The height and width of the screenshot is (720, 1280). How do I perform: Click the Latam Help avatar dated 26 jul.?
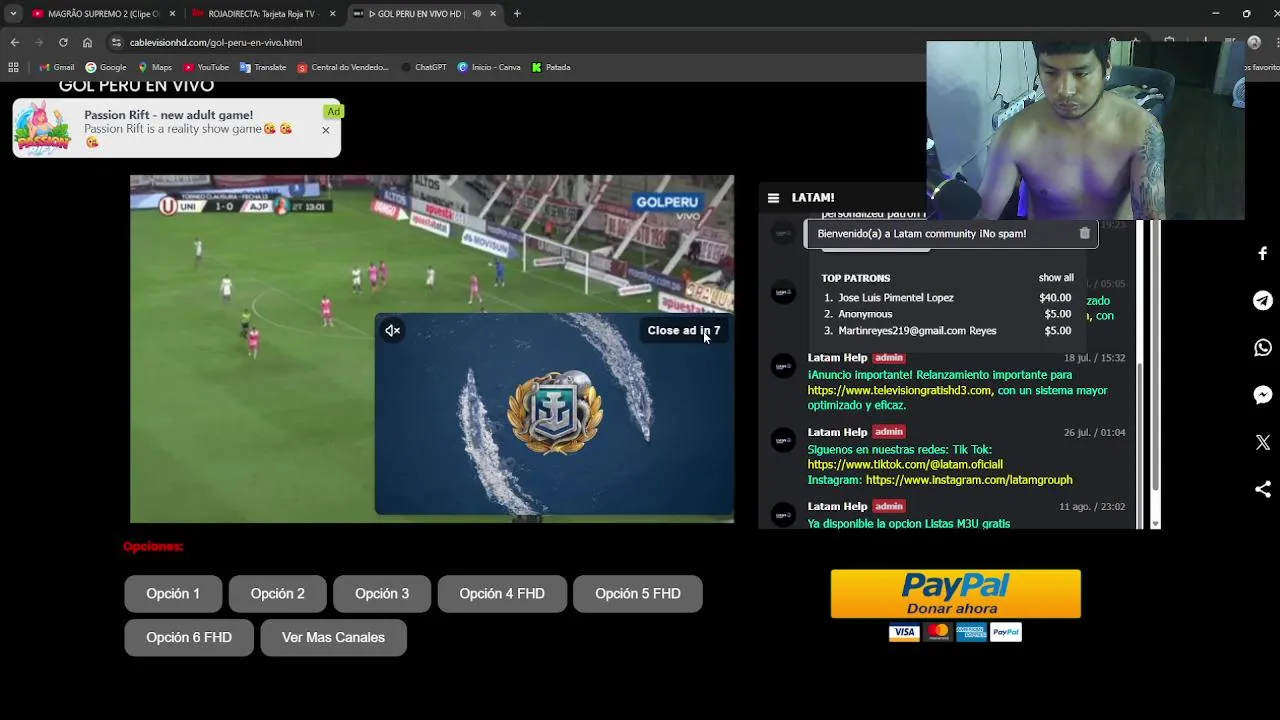pos(783,441)
